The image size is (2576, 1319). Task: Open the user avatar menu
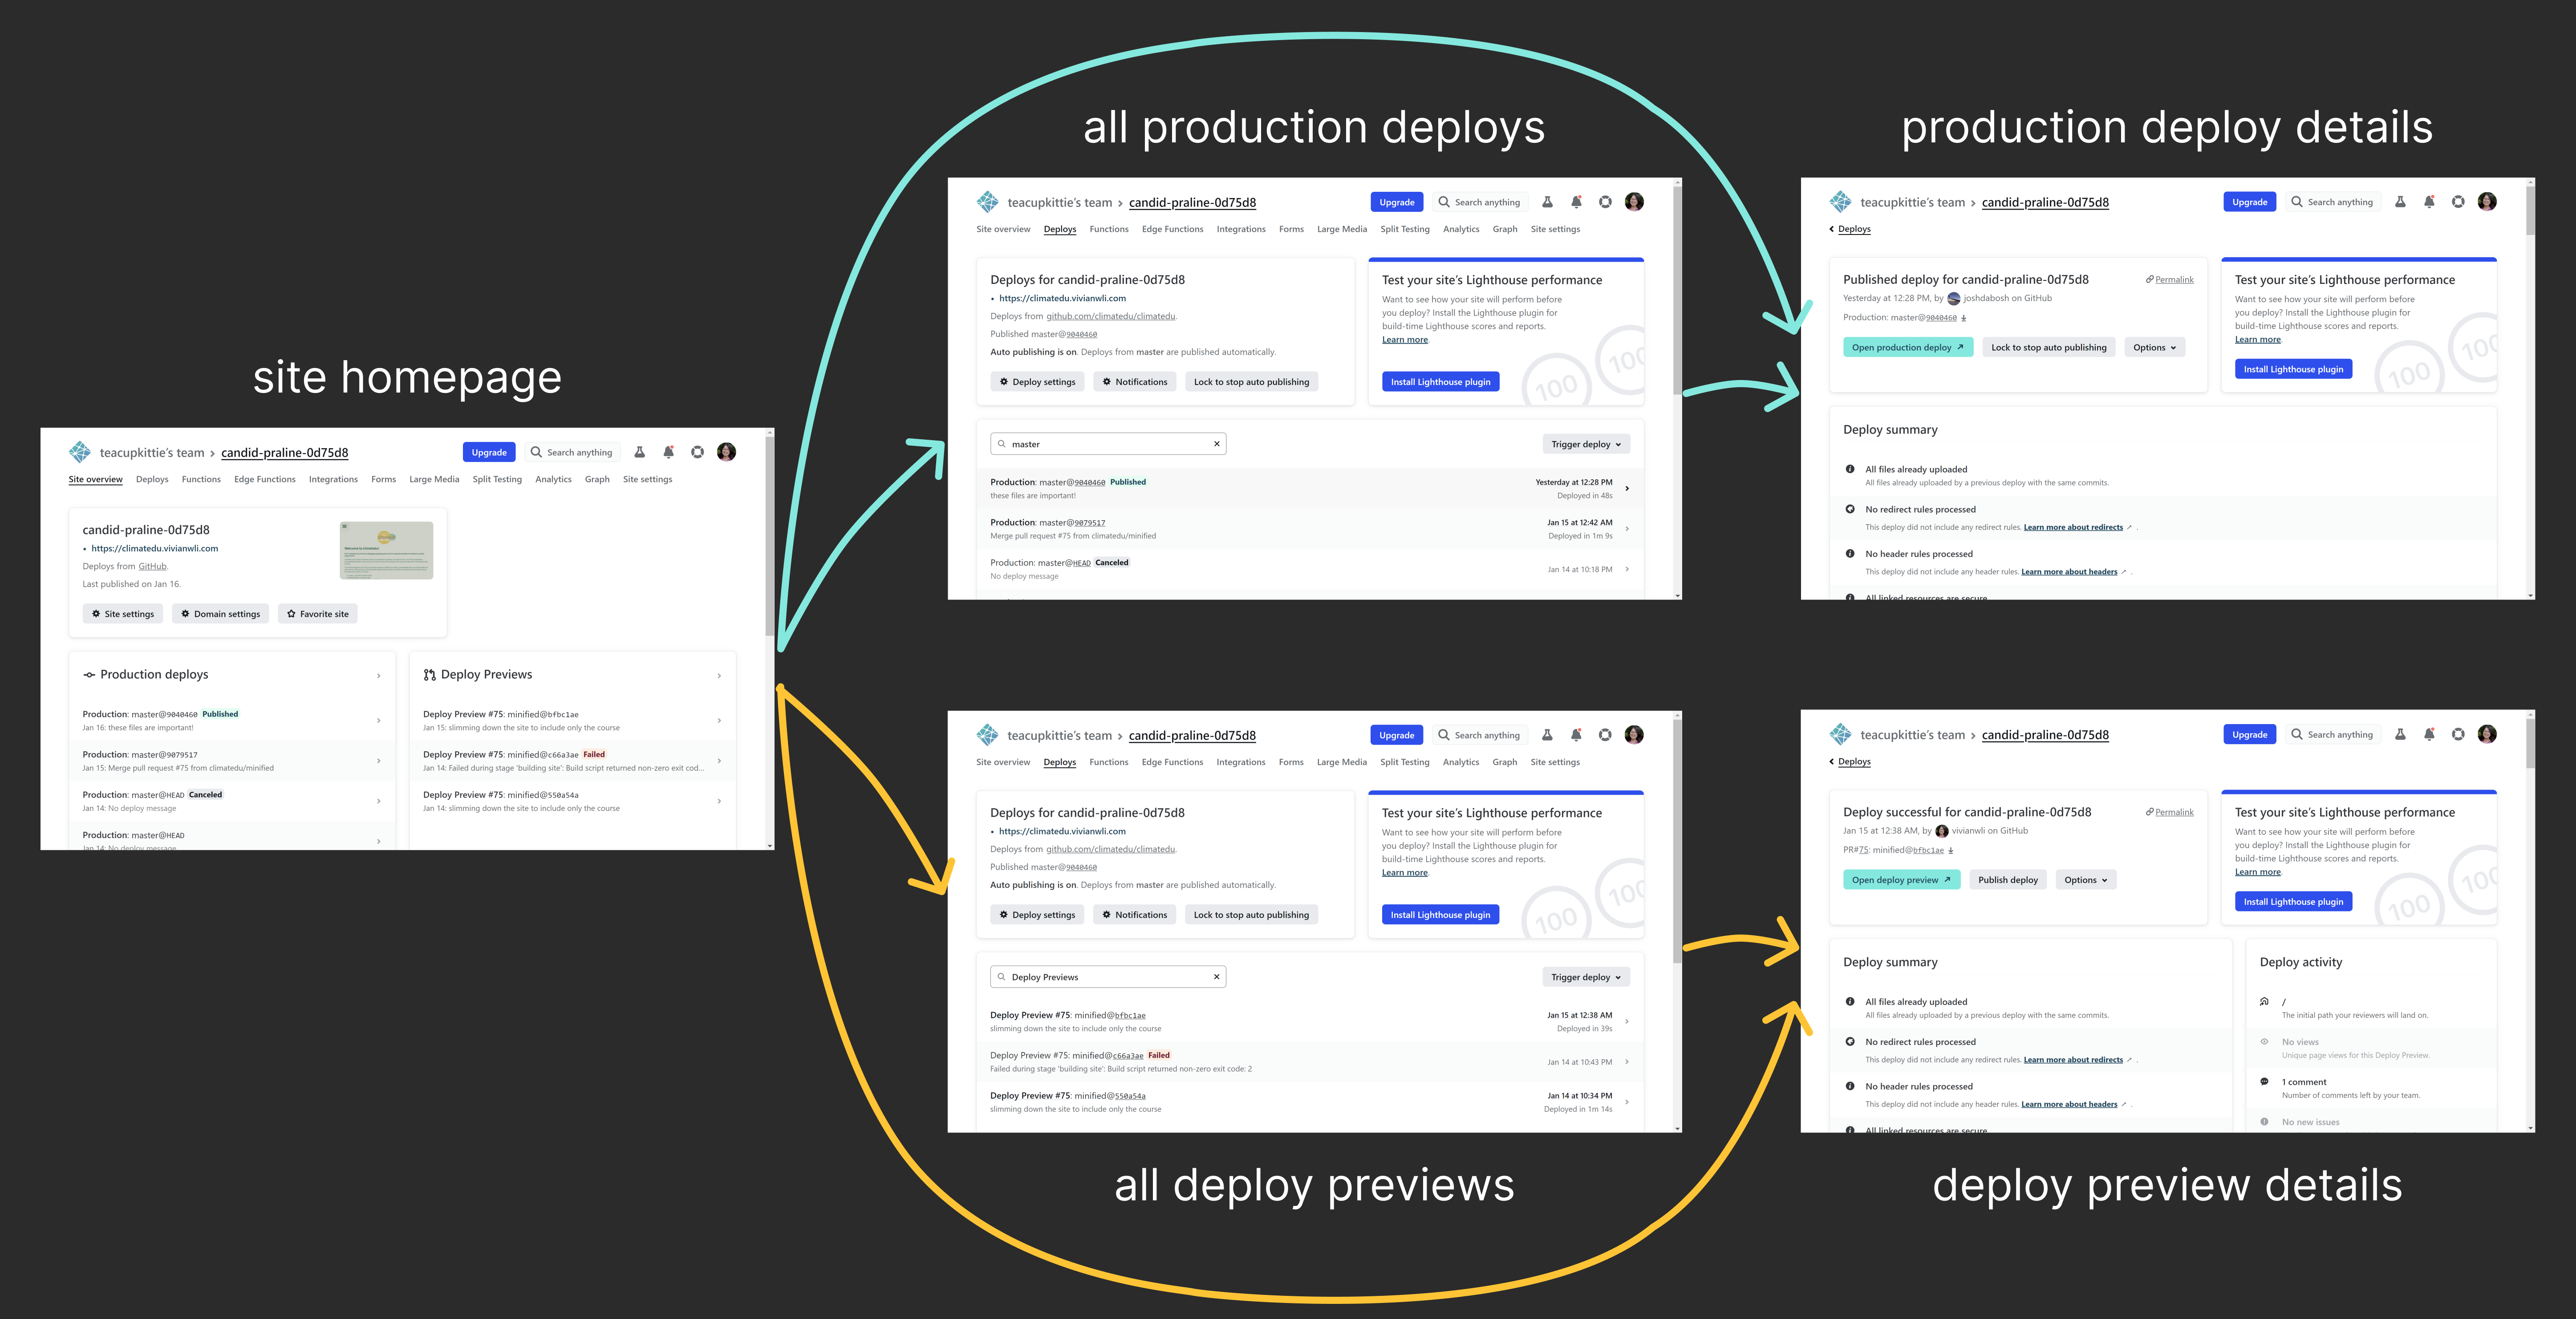tap(1634, 201)
